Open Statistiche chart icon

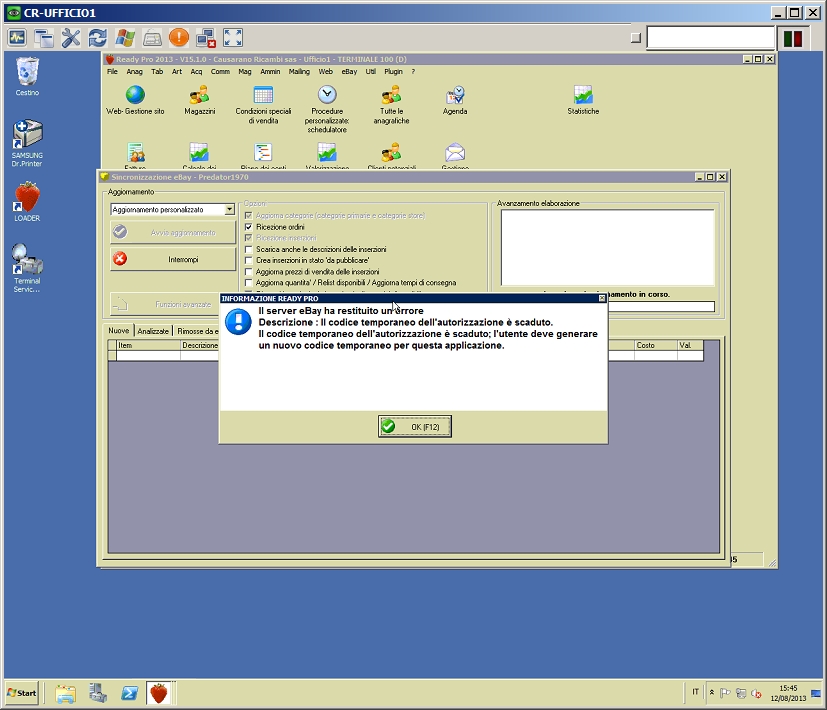(583, 100)
